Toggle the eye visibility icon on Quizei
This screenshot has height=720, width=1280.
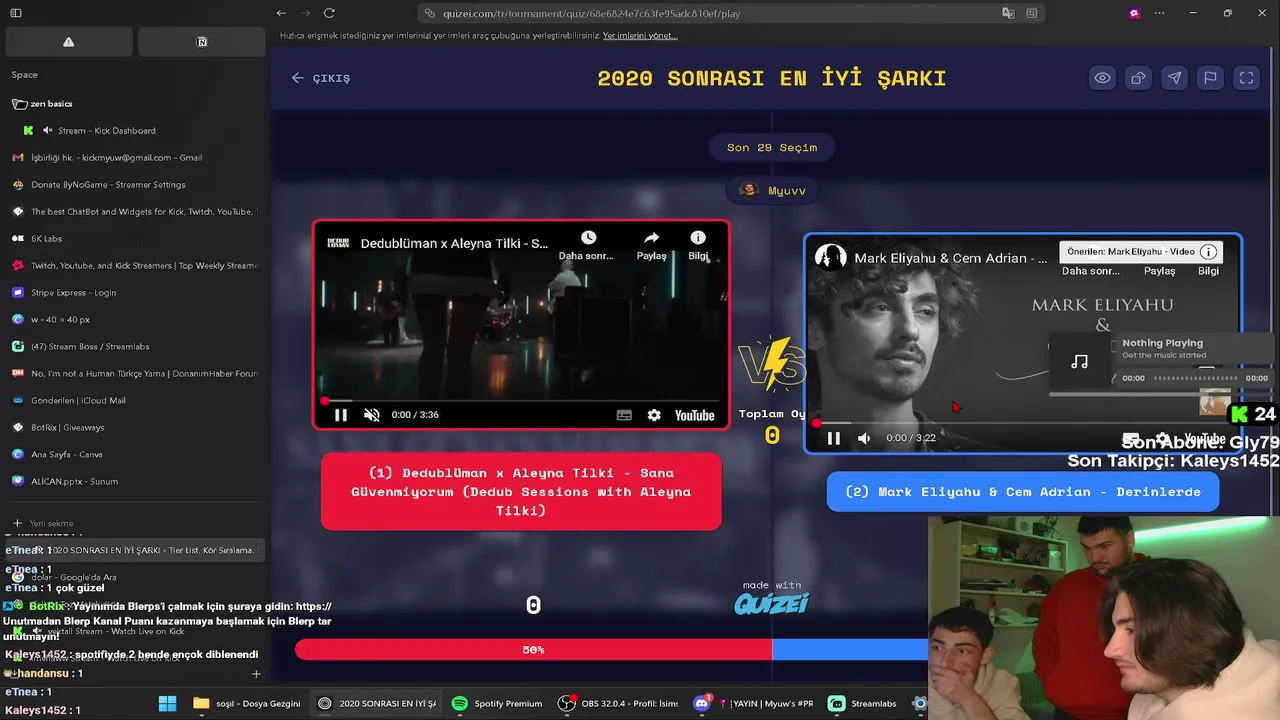(1102, 78)
